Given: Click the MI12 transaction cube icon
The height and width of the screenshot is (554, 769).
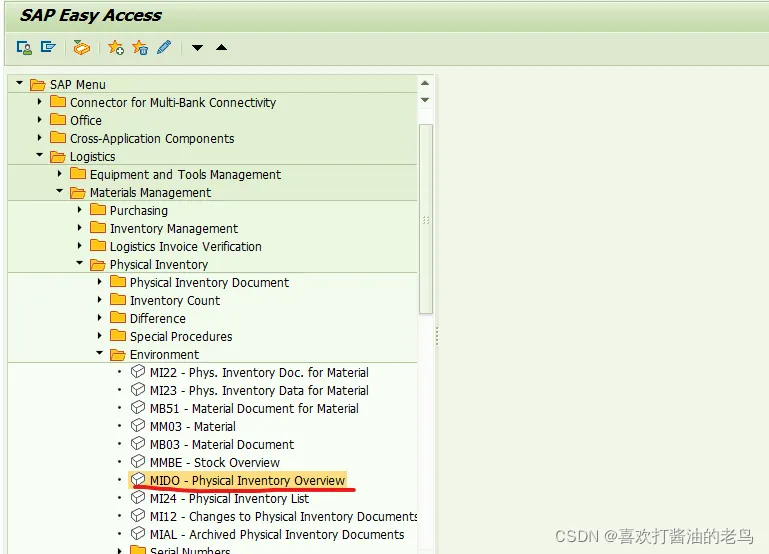Looking at the screenshot, I should point(138,516).
